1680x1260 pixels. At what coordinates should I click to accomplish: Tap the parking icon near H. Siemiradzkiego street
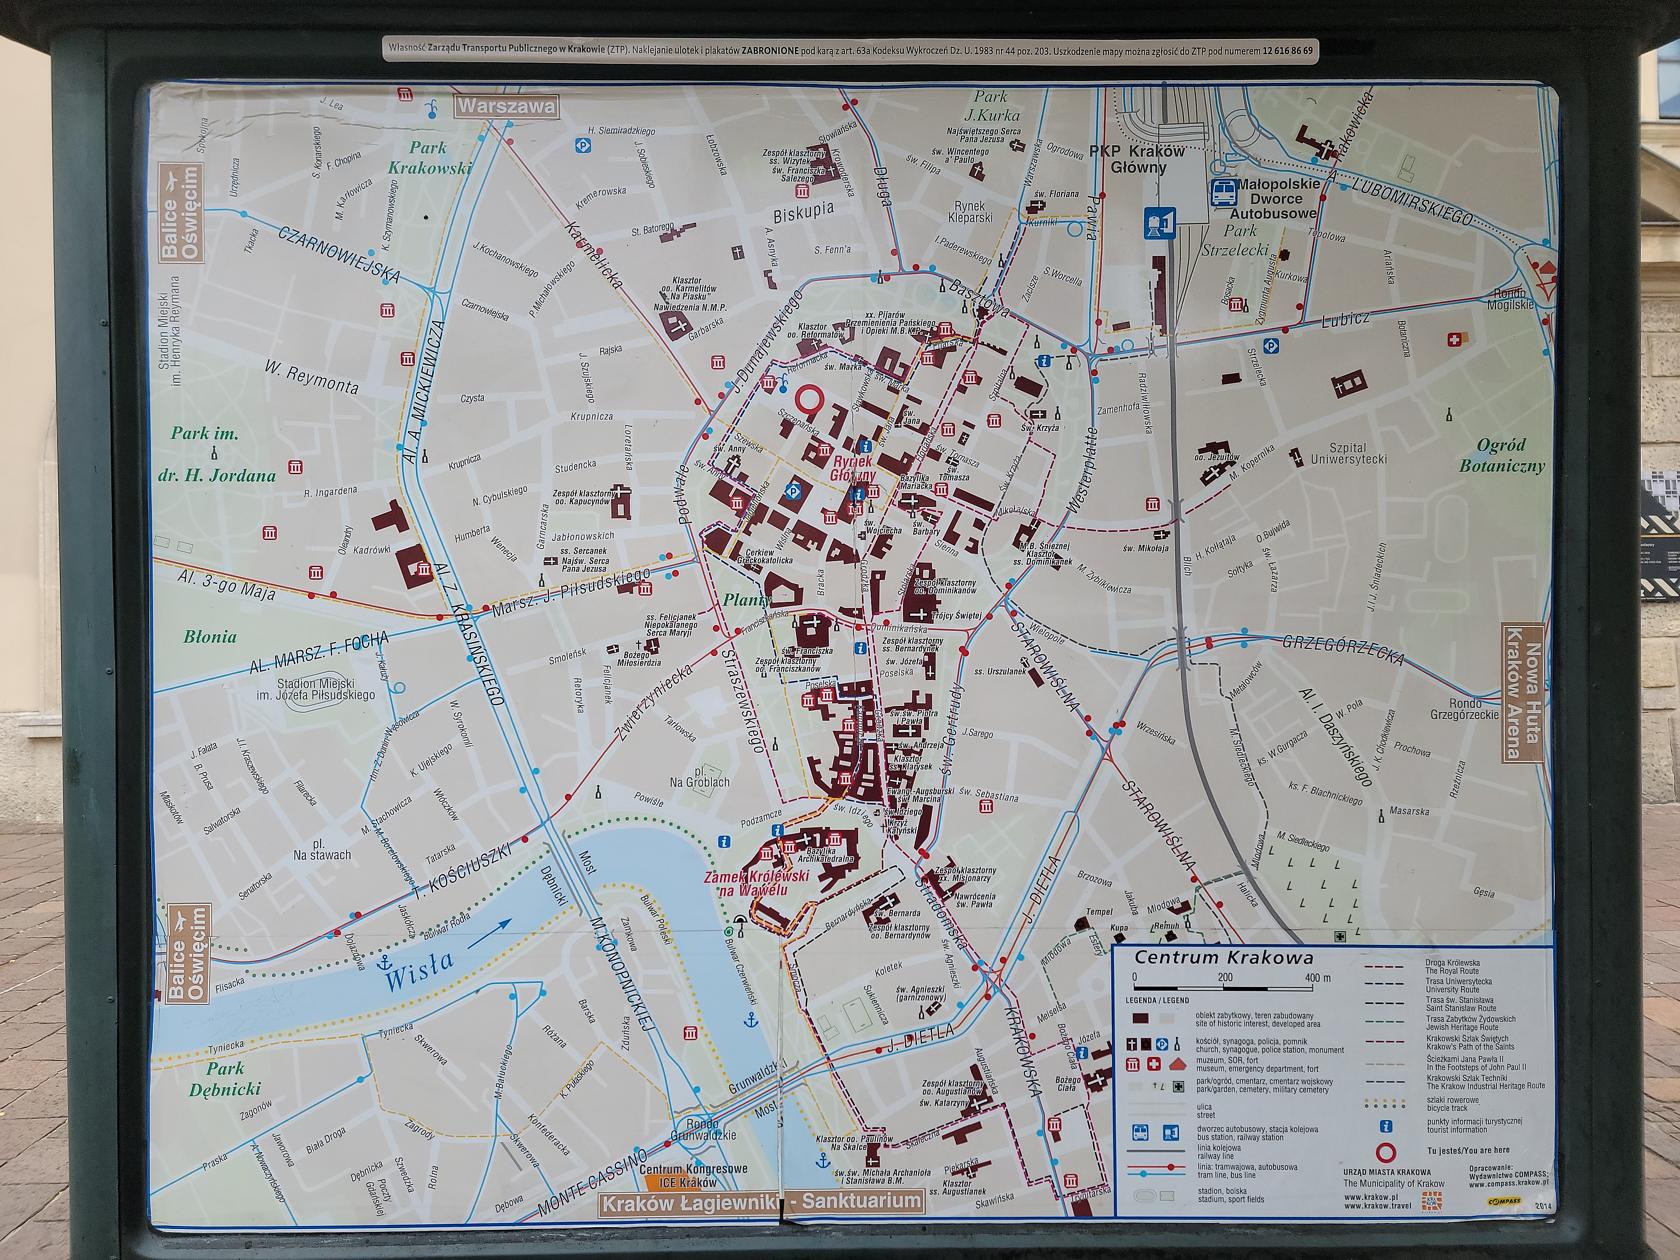click(583, 145)
